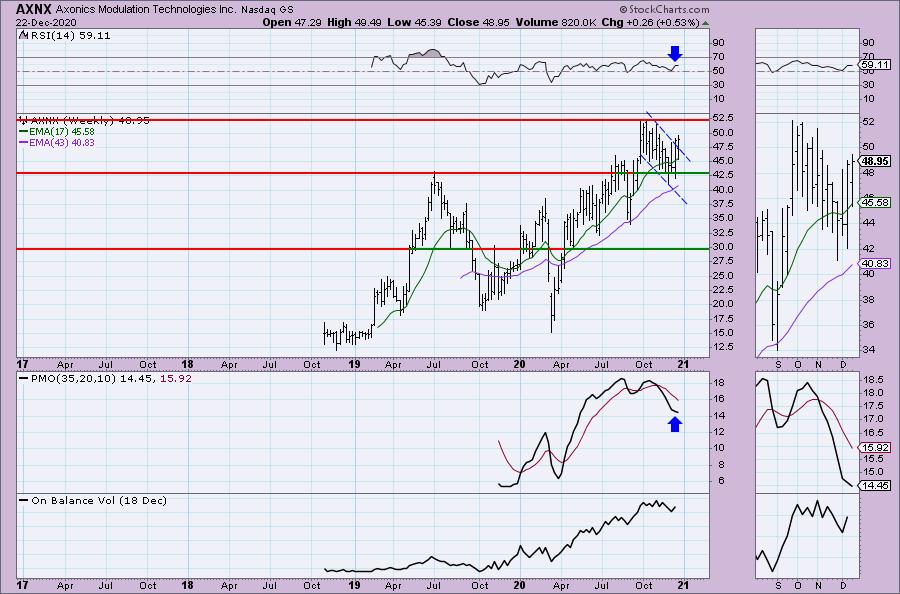900x594 pixels.
Task: Click the PMO(35,20,10) indicator label
Action: (x=105, y=379)
